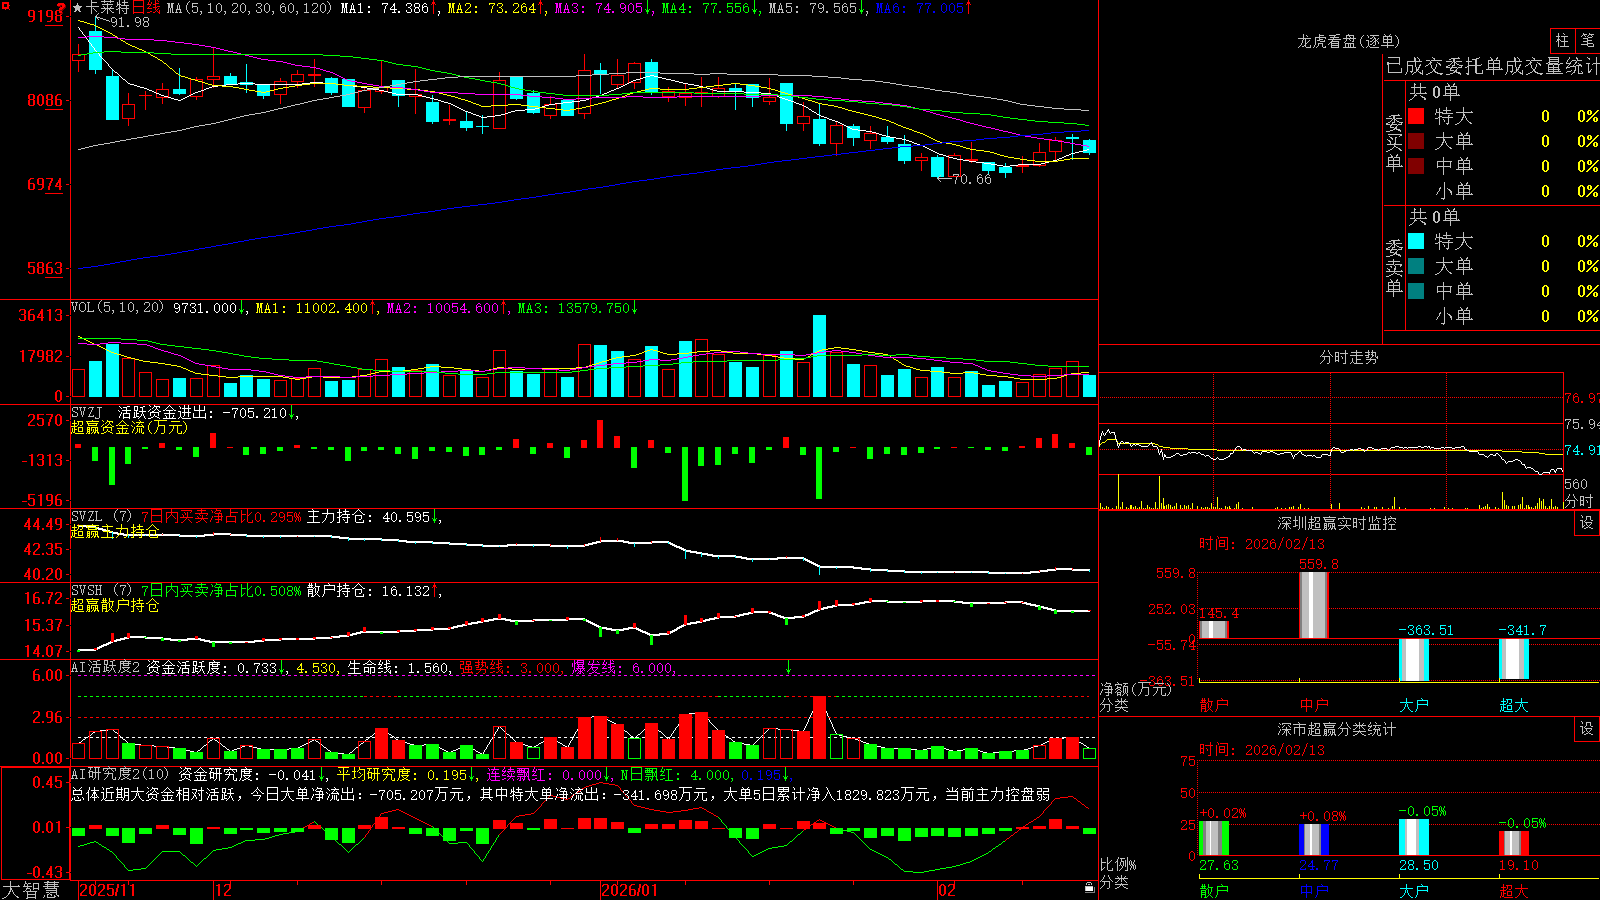Click the red 特大 swatch under 委买单
1600x900 pixels.
pyautogui.click(x=1416, y=116)
